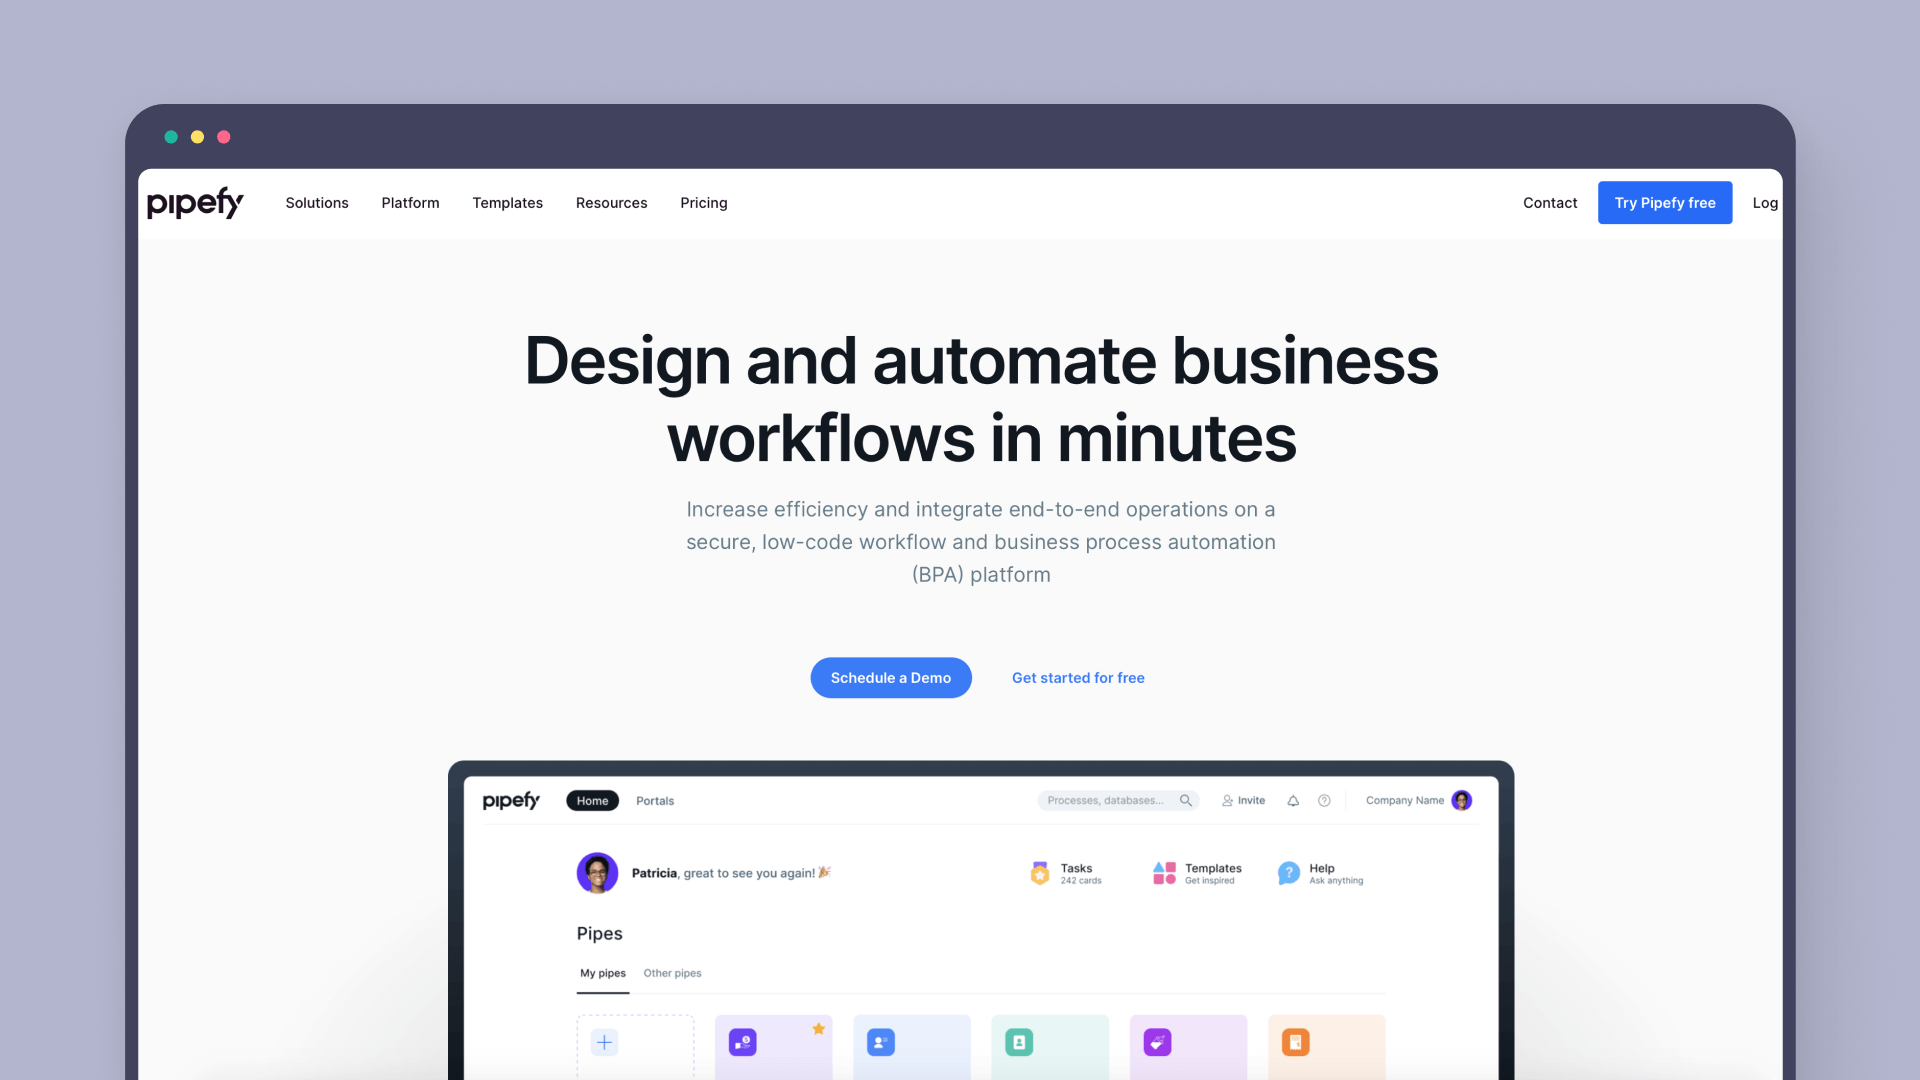1920x1080 pixels.
Task: Expand the Solutions navigation dropdown
Action: pyautogui.click(x=316, y=202)
